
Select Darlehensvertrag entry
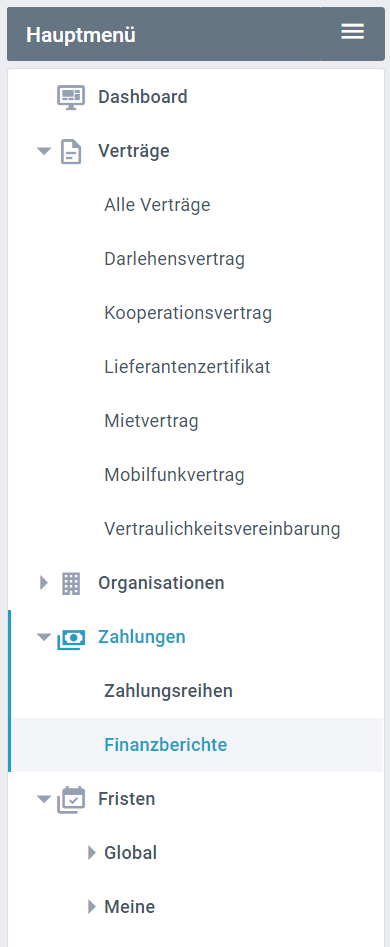point(174,259)
